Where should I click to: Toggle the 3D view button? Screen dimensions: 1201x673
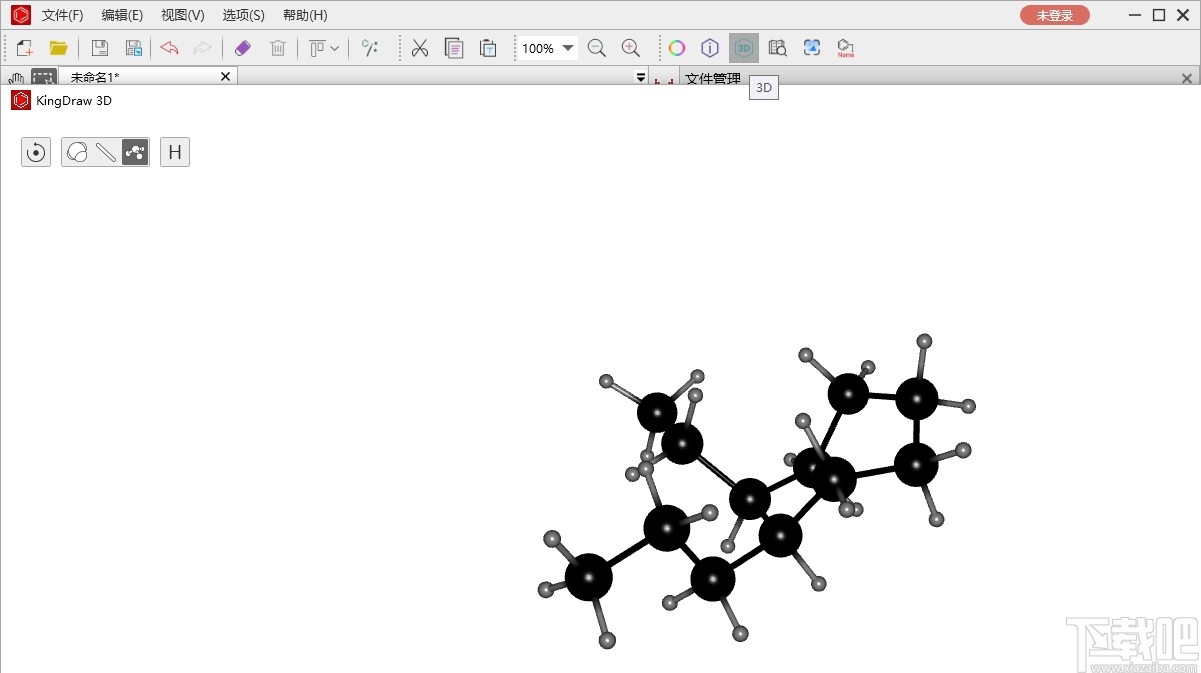744,48
